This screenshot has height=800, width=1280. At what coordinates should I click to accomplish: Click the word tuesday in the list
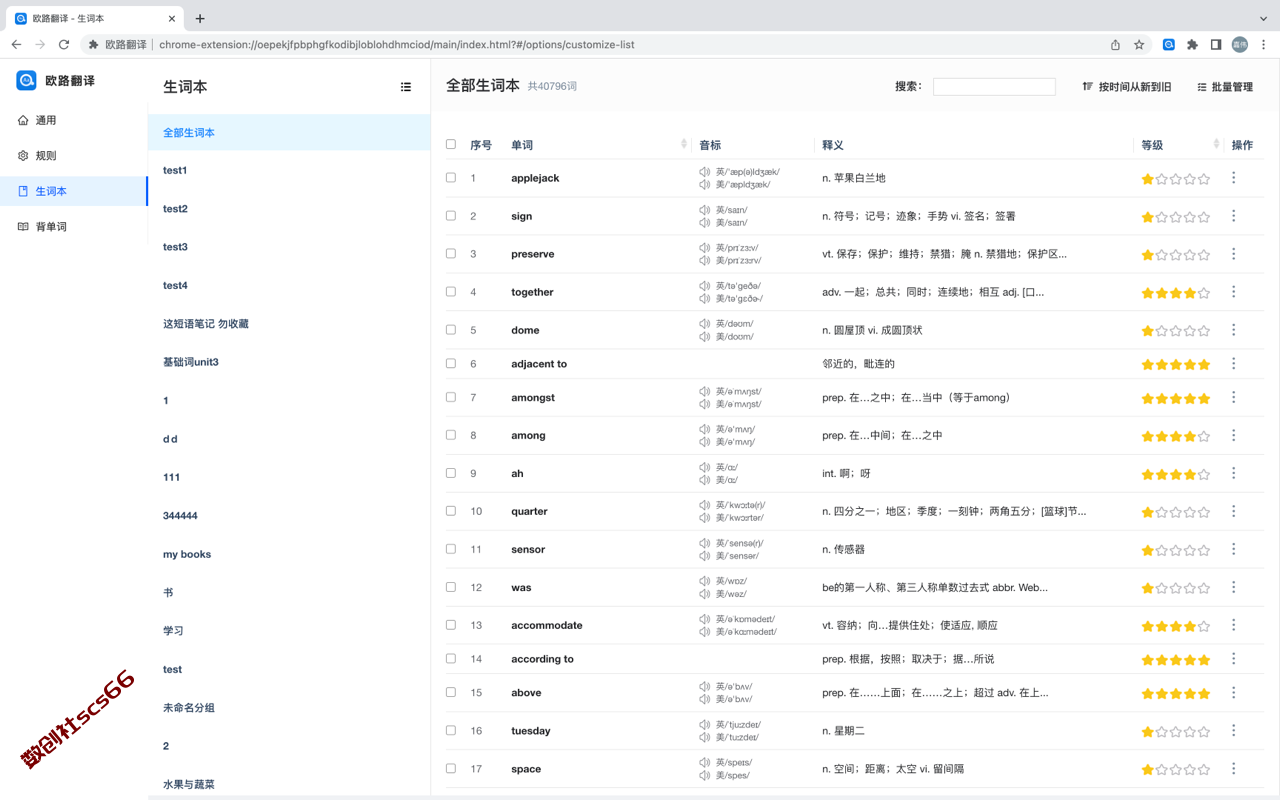point(531,731)
